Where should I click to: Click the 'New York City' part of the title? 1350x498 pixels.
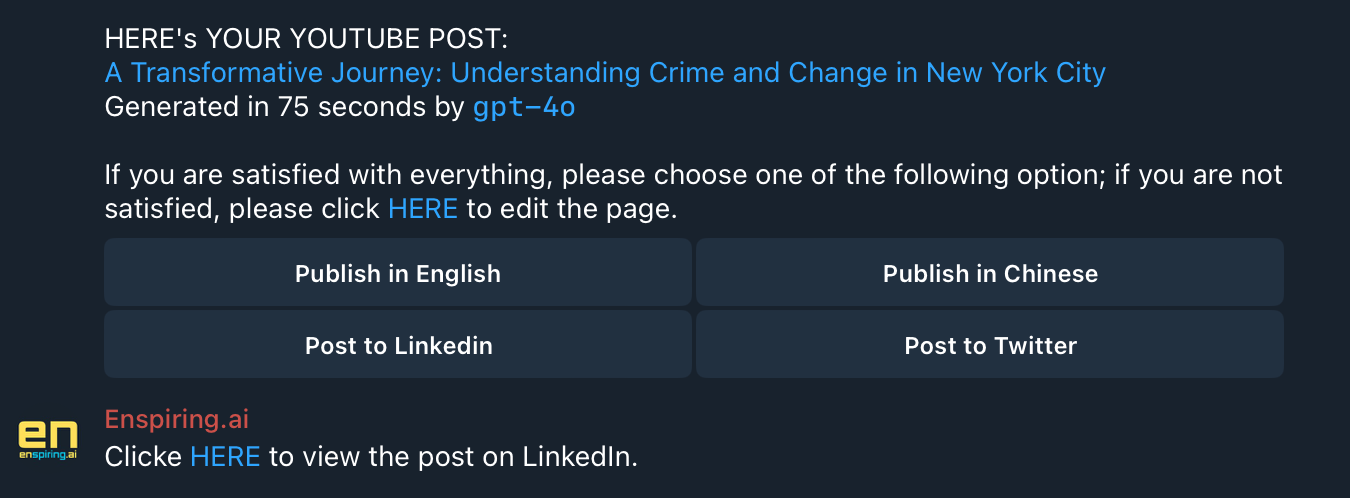(1016, 73)
